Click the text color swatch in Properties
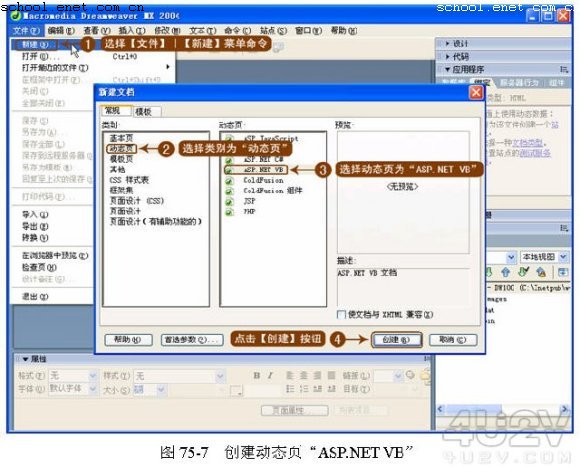This screenshot has height=467, width=580. coord(236,390)
